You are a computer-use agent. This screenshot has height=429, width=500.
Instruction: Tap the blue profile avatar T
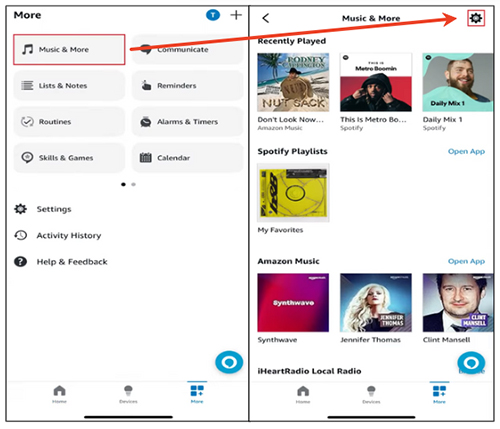213,15
